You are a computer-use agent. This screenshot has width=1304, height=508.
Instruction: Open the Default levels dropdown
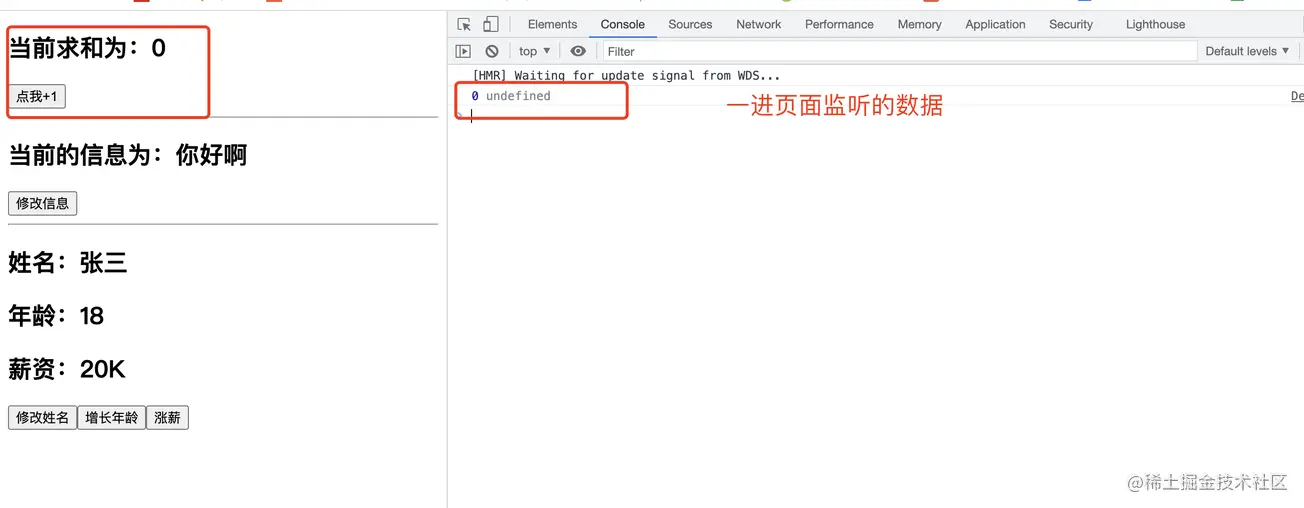click(1247, 51)
